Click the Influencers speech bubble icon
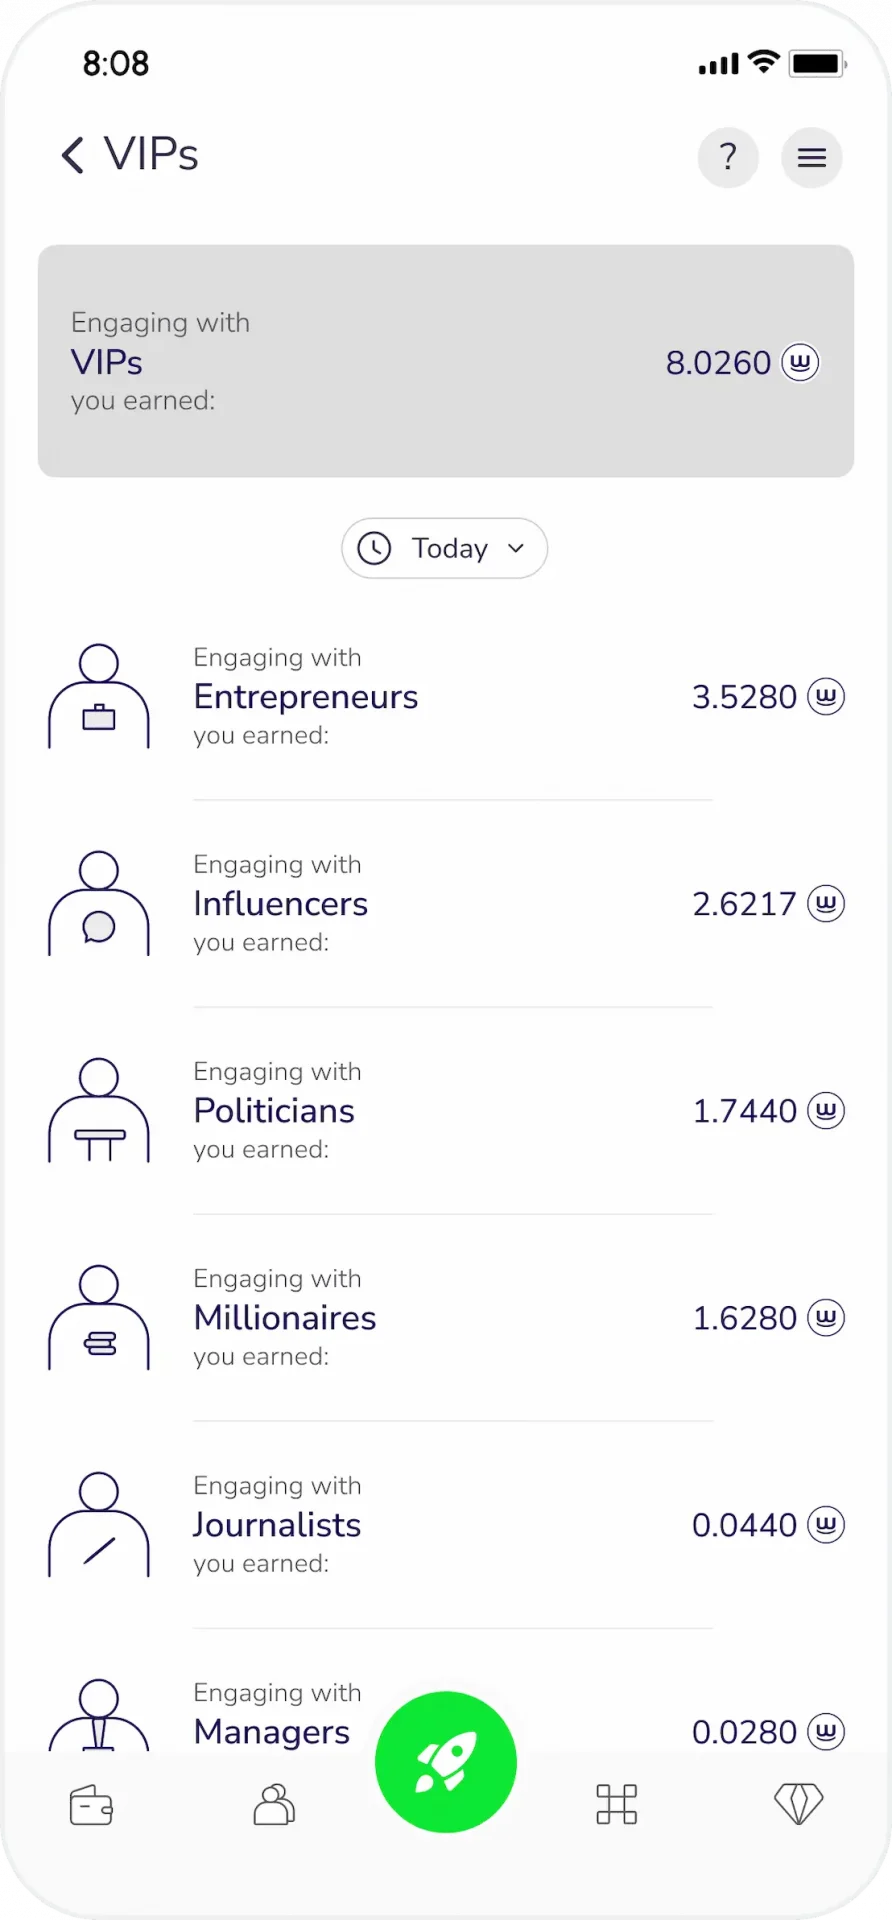This screenshot has width=892, height=1920. point(99,903)
